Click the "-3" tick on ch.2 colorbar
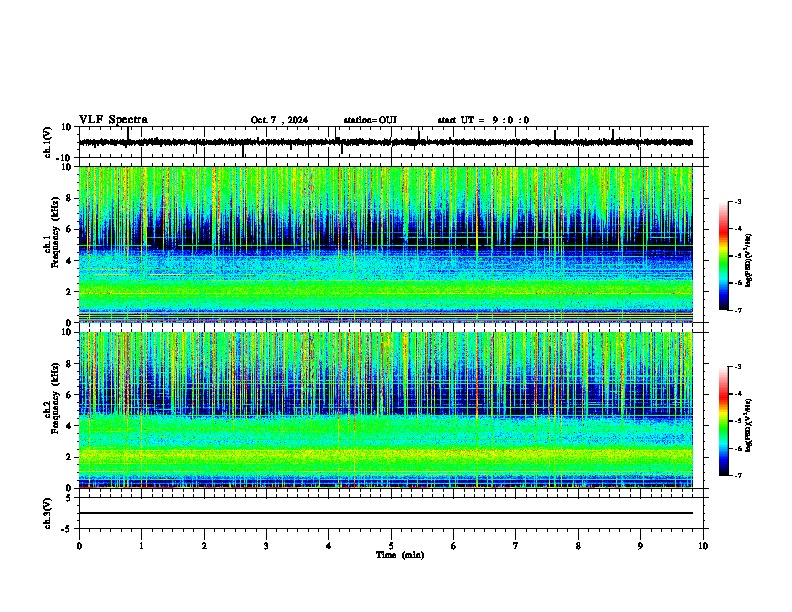792x612 pixels. pyautogui.click(x=738, y=367)
